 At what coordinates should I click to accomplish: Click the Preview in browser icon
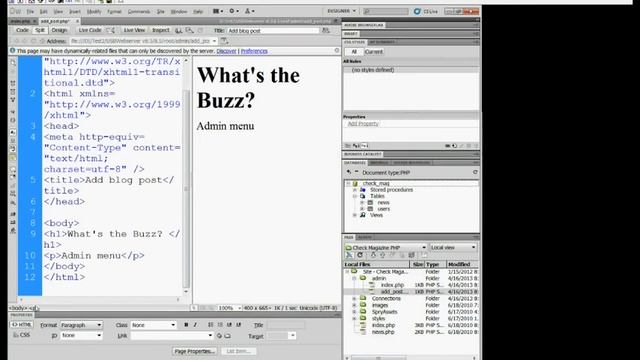[x=179, y=31]
